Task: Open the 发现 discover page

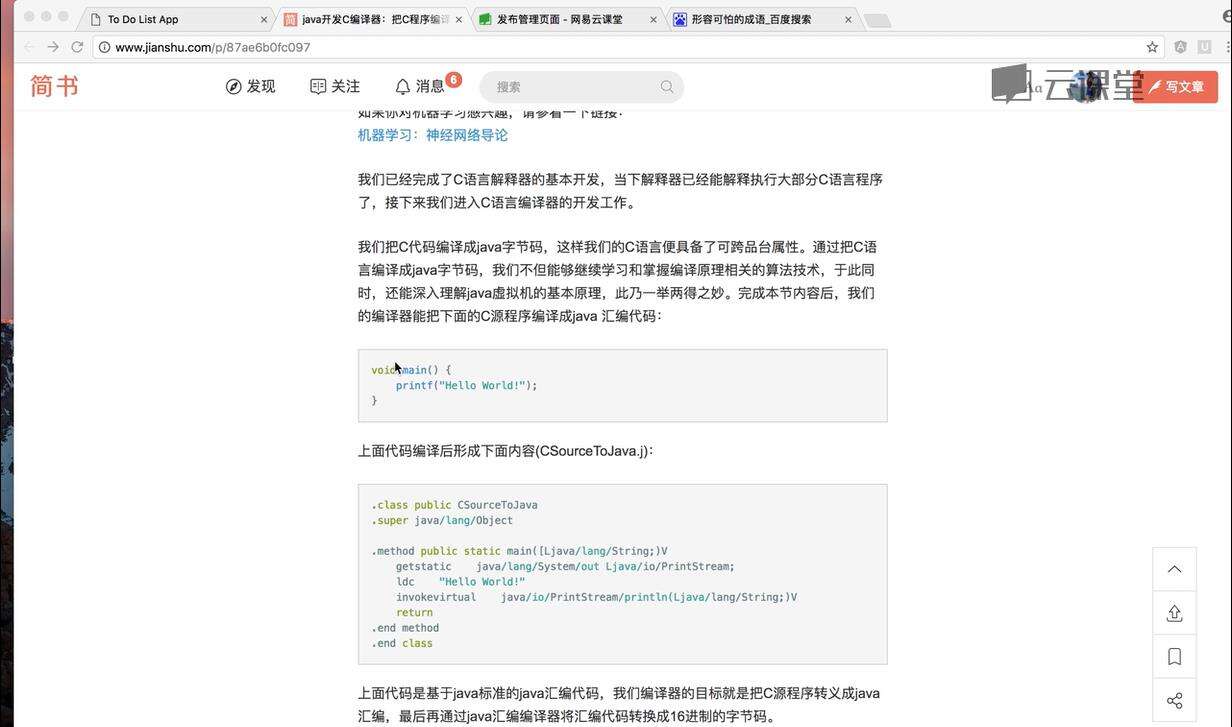Action: pyautogui.click(x=250, y=87)
